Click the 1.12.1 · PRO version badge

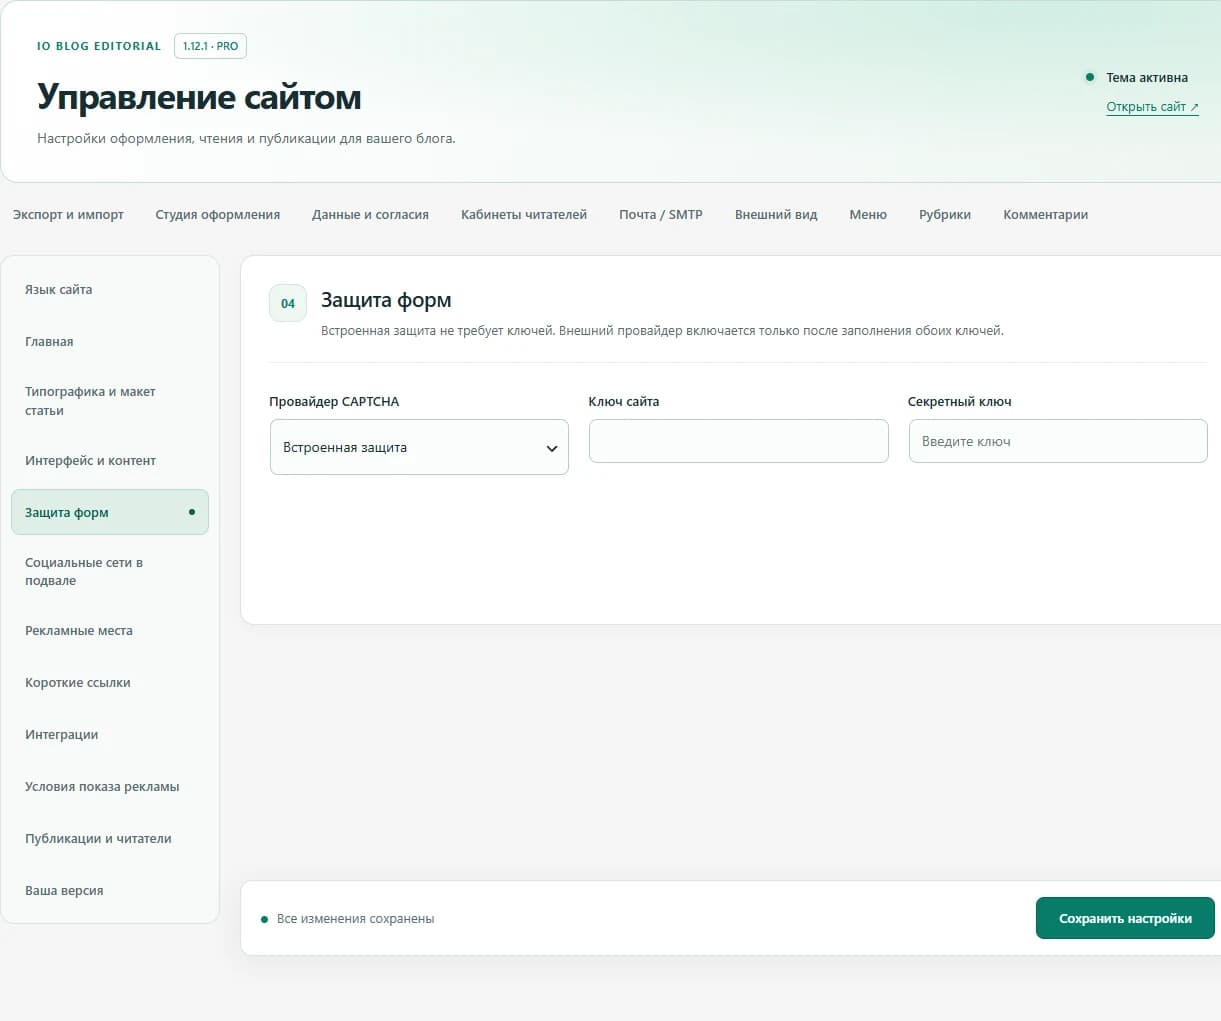coord(210,46)
